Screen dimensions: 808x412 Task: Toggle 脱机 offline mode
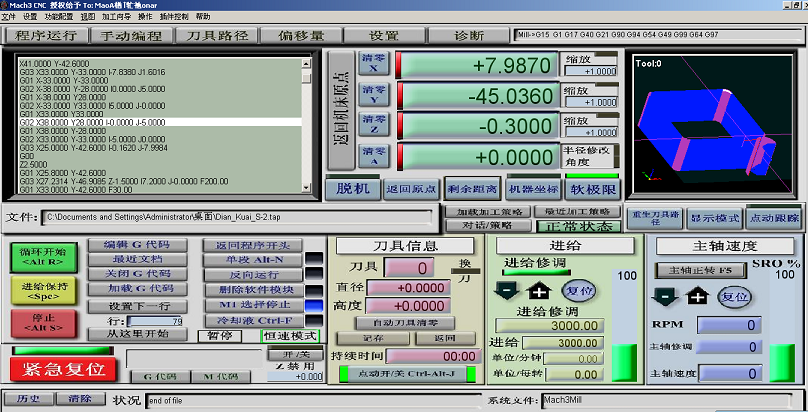point(353,190)
